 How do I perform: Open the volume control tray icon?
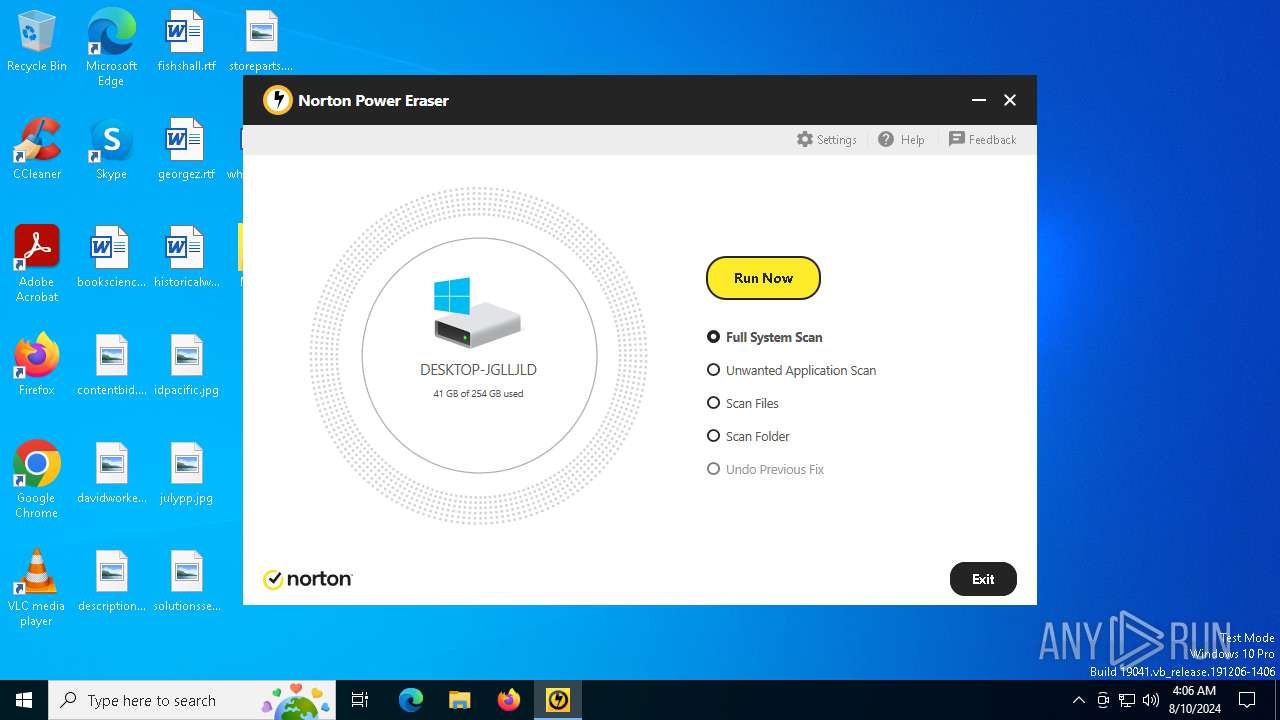[1151, 700]
